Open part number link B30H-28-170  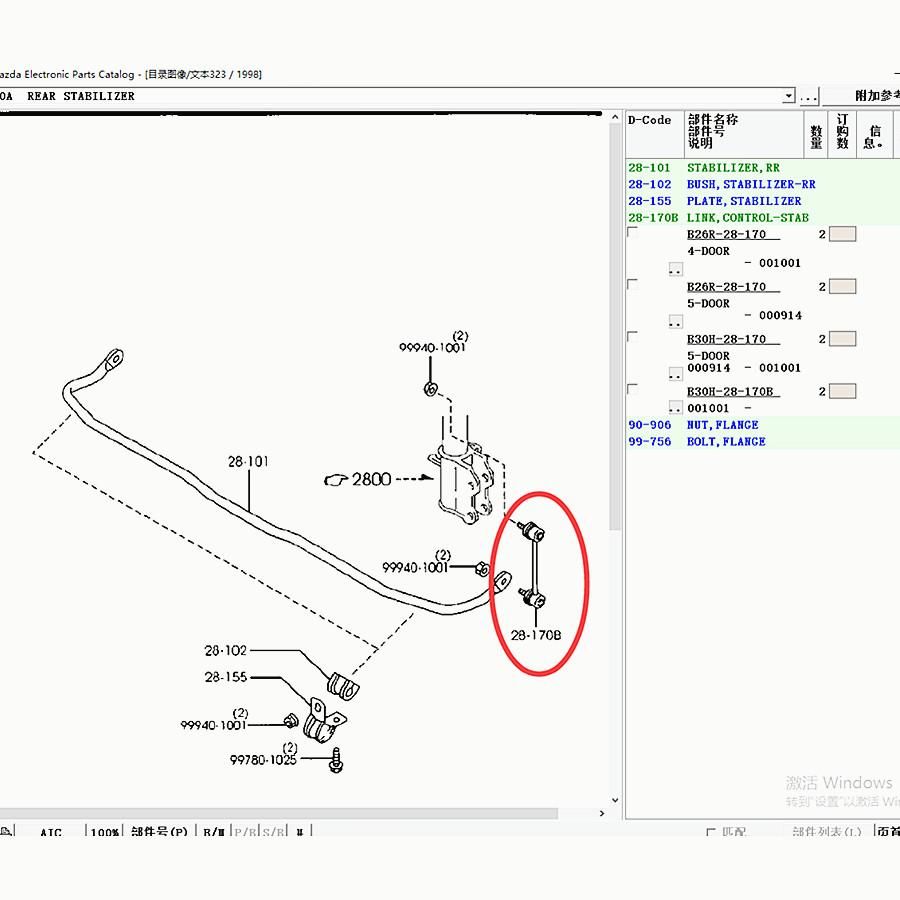tap(726, 339)
